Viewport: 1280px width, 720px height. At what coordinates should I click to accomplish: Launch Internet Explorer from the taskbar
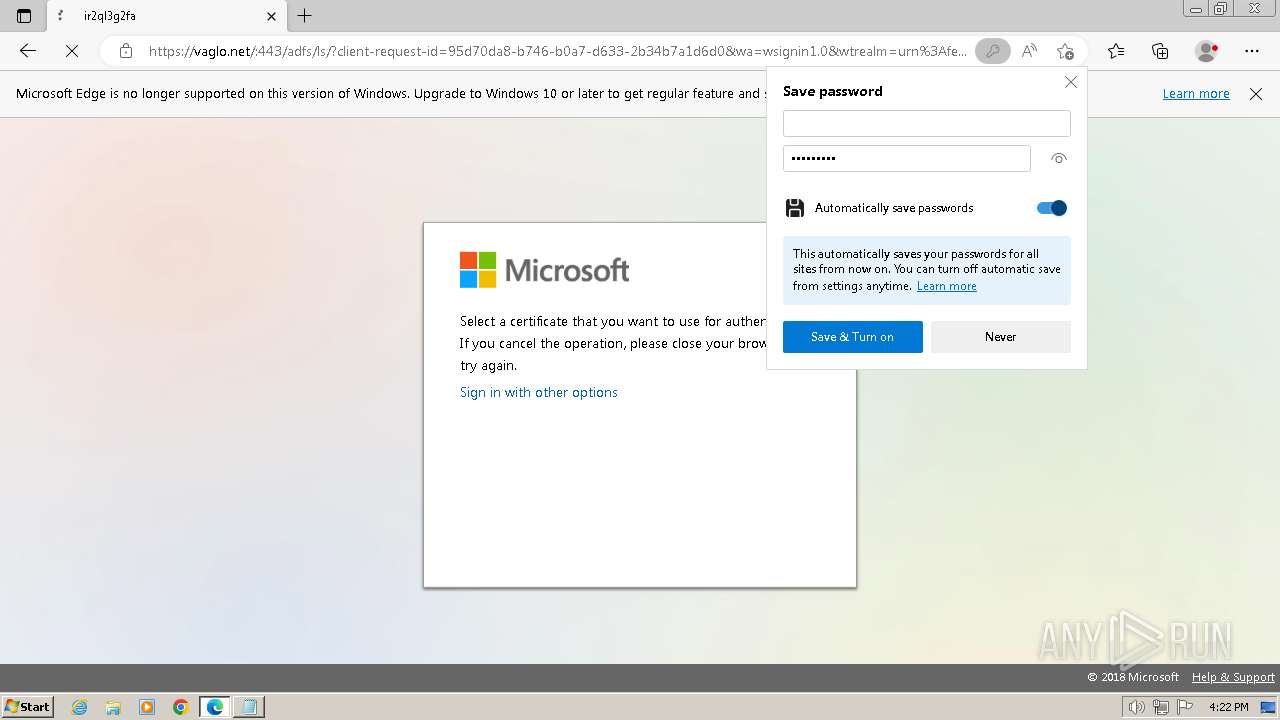(x=80, y=707)
